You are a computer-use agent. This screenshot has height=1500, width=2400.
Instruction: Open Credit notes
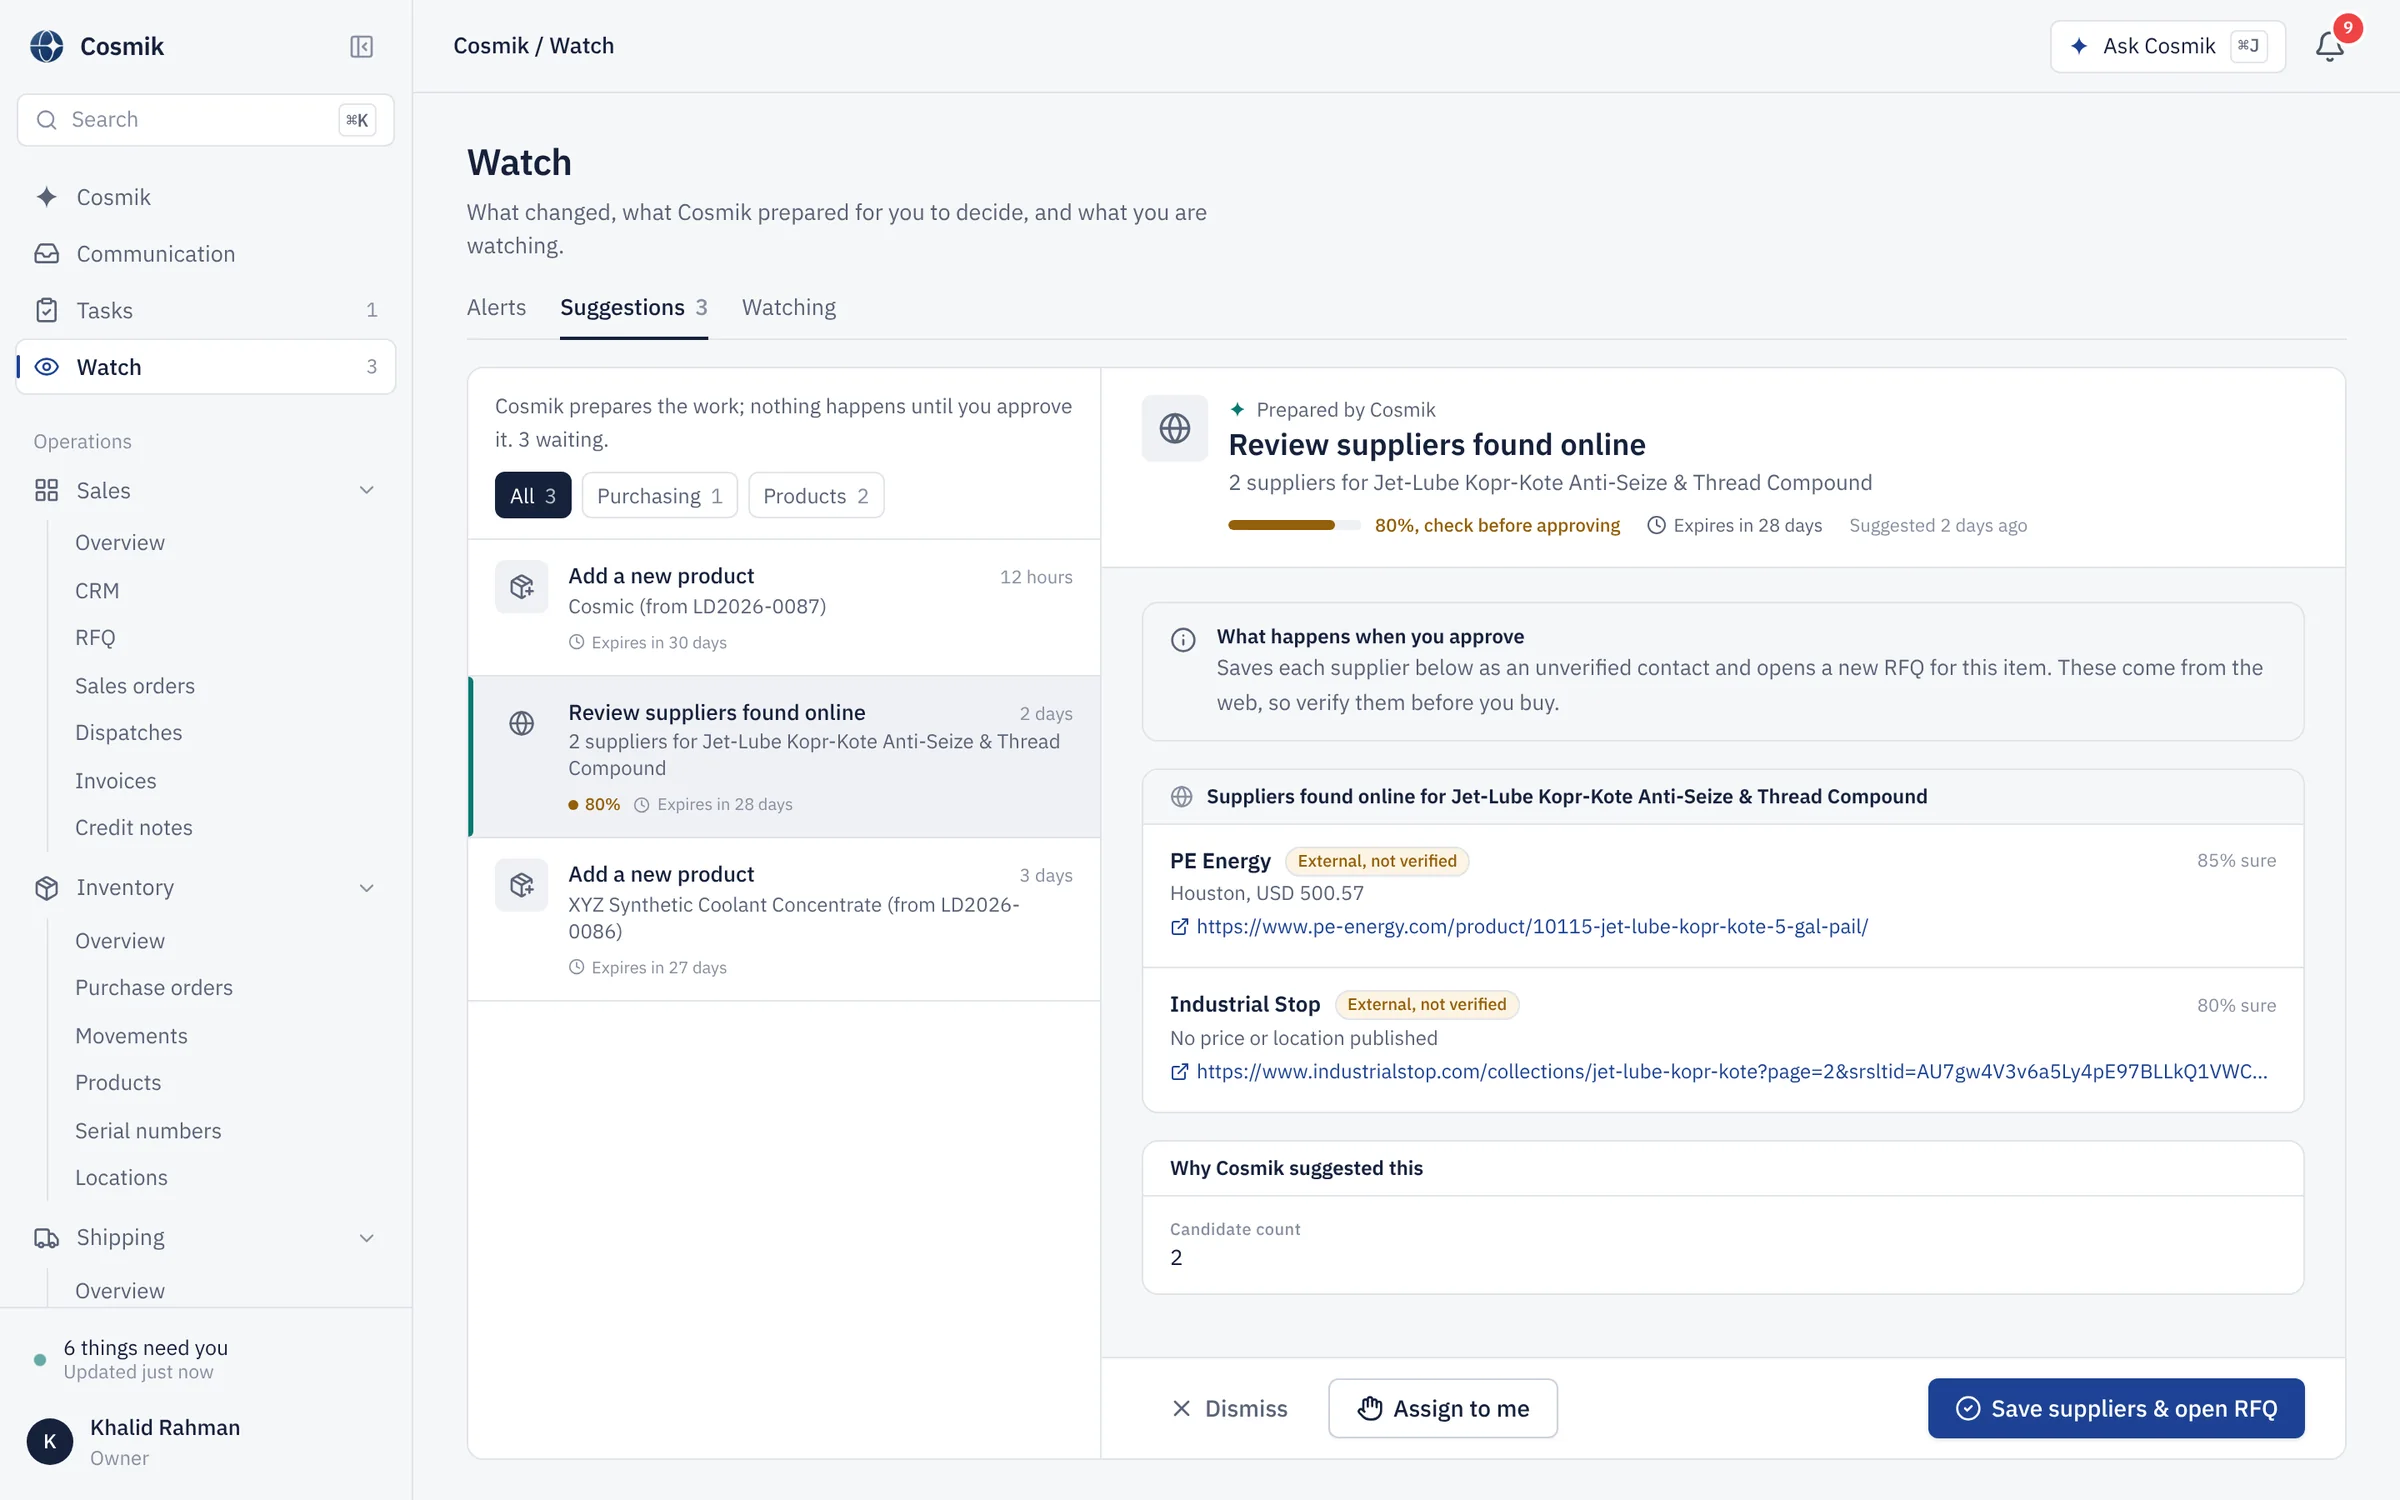(133, 828)
